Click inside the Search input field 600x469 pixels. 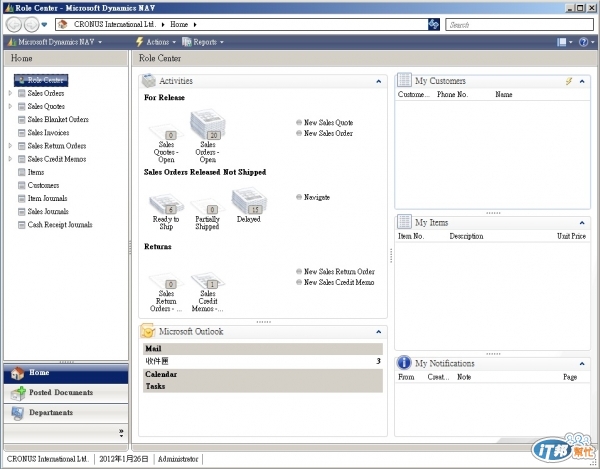click(519, 25)
